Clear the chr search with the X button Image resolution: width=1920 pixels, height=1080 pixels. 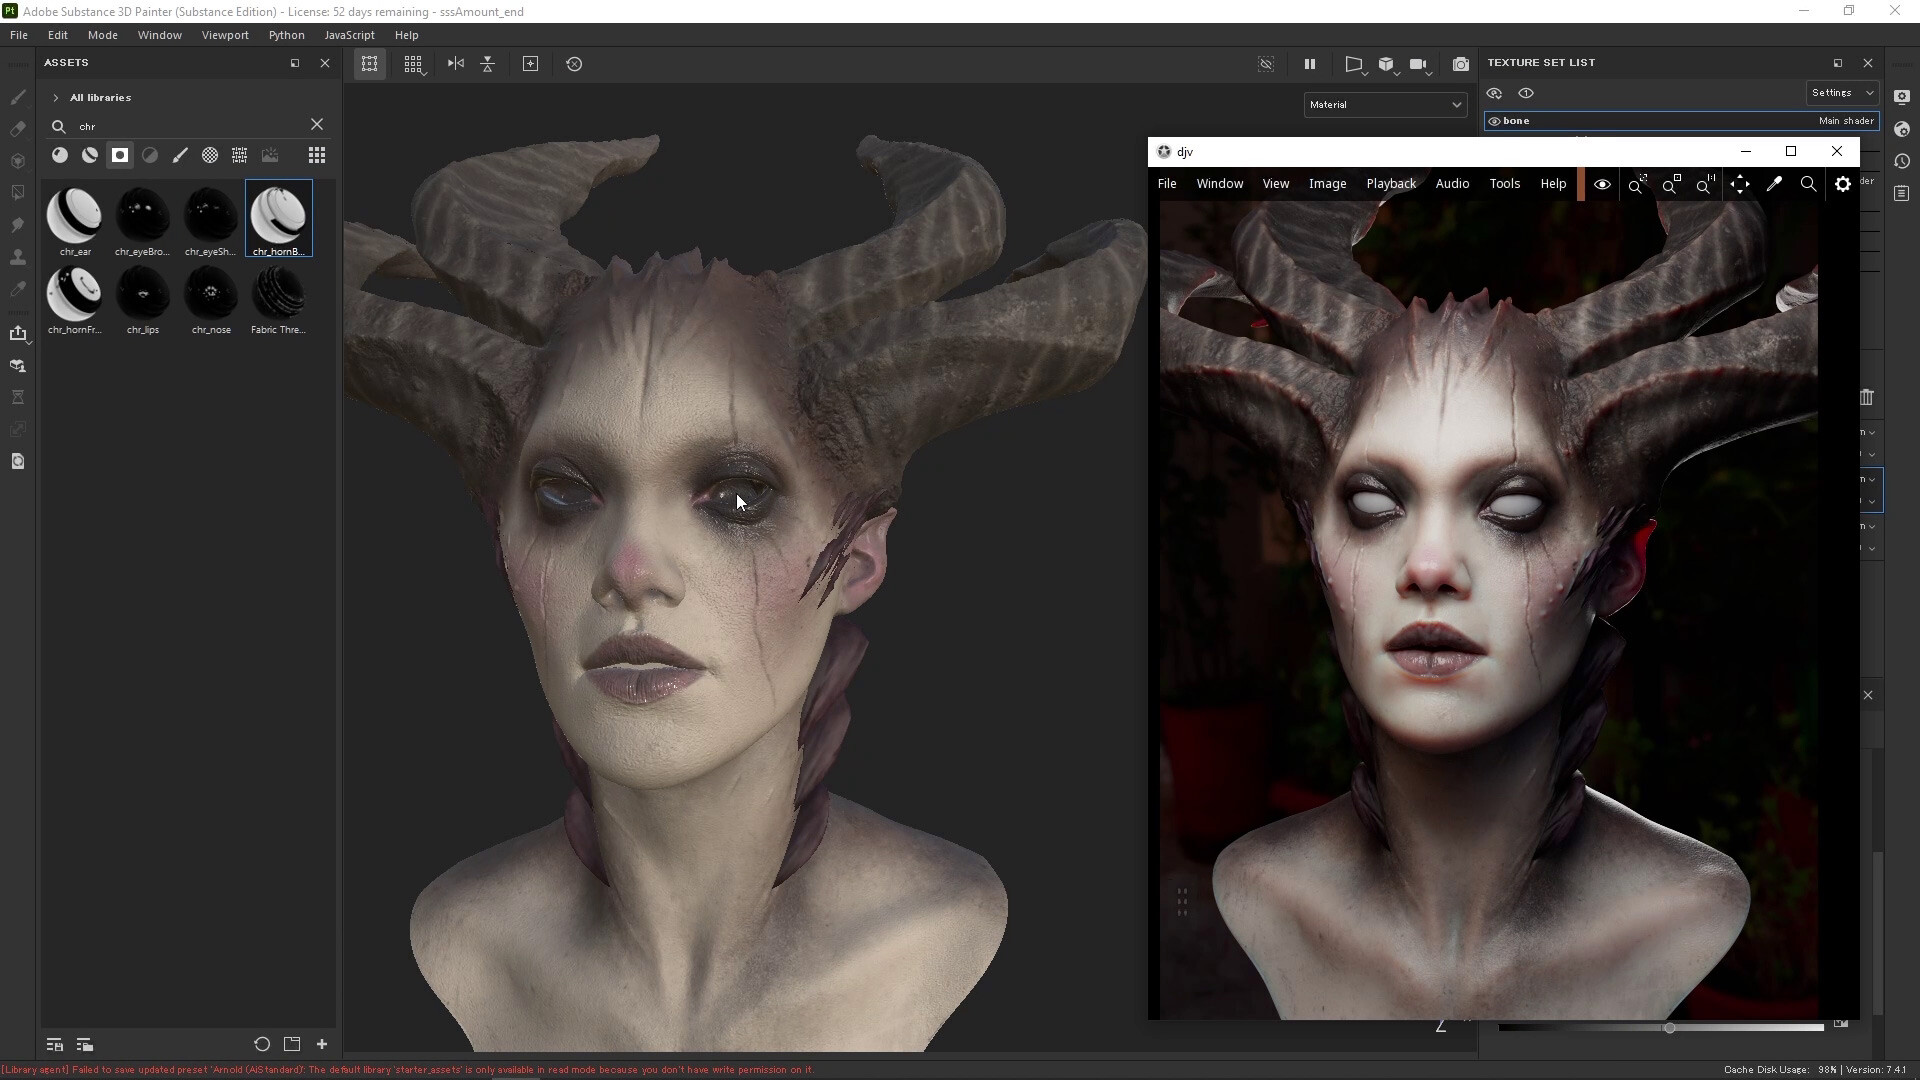pos(317,124)
